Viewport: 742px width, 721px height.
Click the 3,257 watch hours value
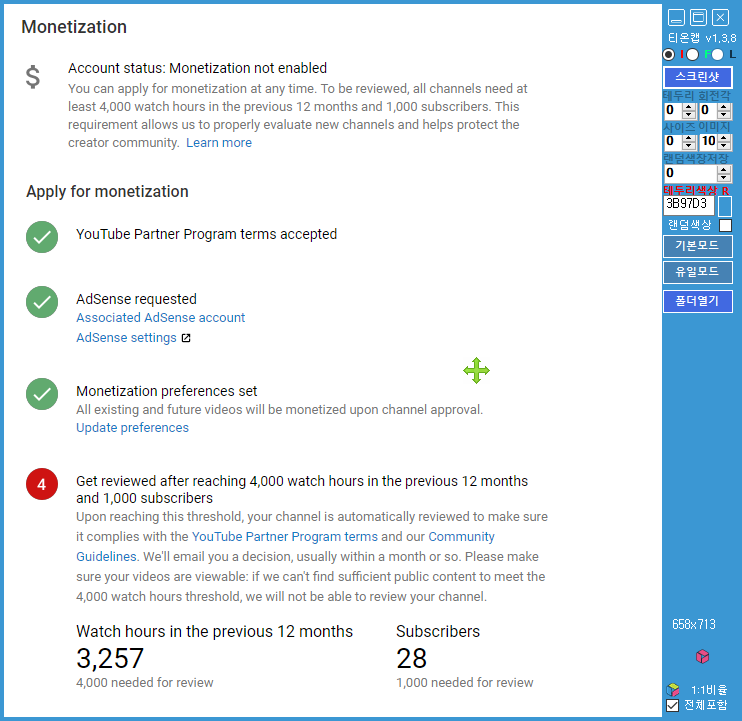110,658
